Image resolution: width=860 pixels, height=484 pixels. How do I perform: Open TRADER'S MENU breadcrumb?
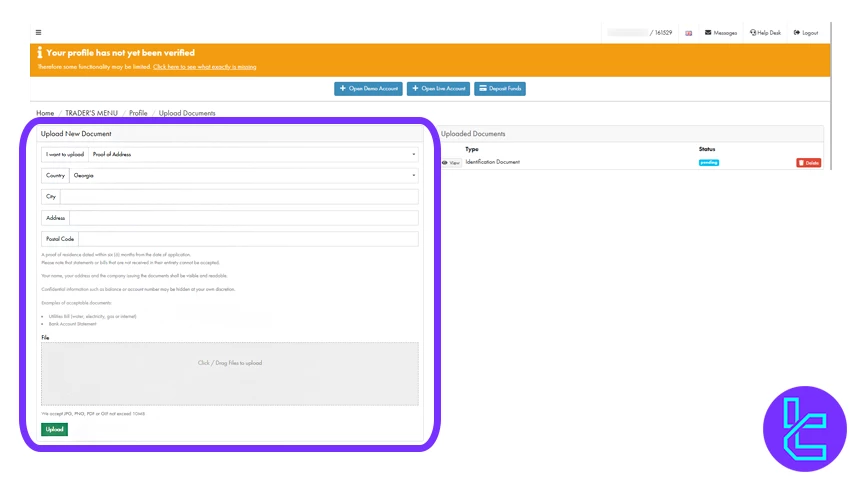[92, 113]
